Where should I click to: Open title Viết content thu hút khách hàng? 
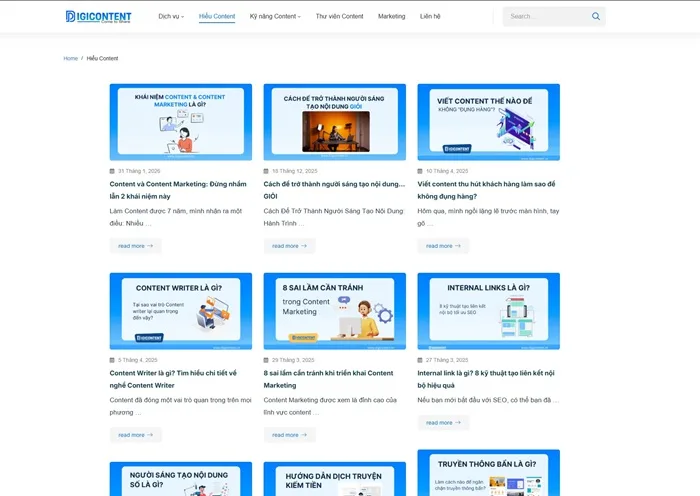pos(487,190)
